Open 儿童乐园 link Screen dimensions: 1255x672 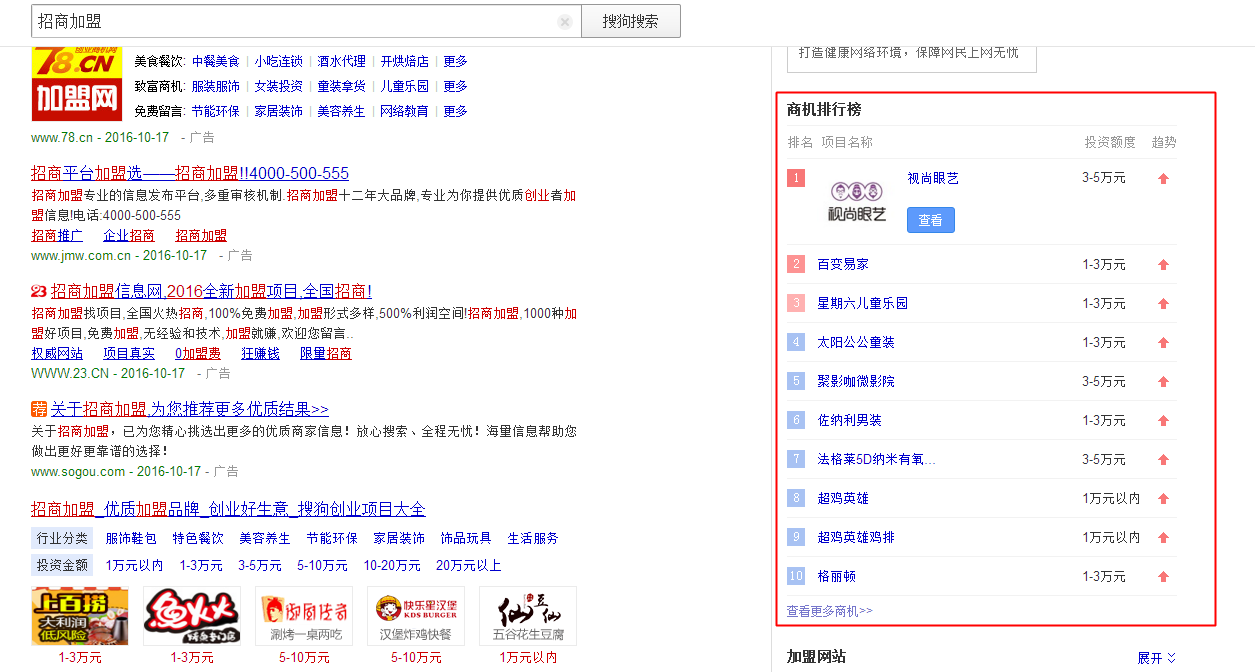pos(405,86)
